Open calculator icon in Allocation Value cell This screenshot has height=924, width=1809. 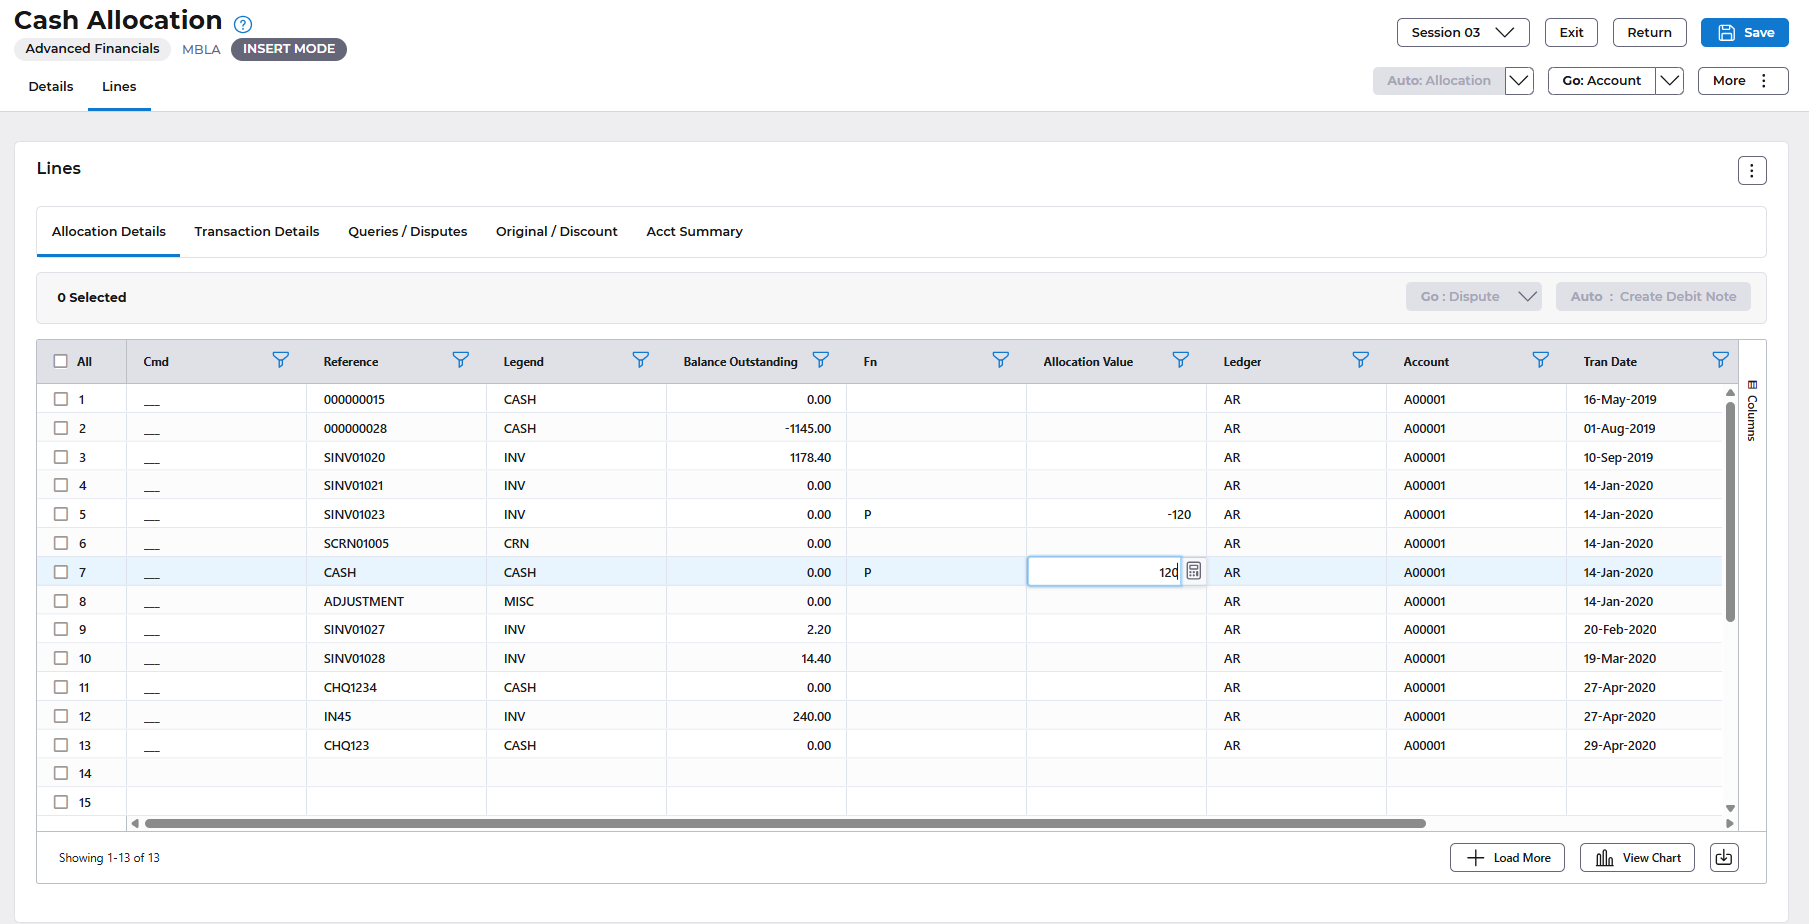tap(1194, 571)
